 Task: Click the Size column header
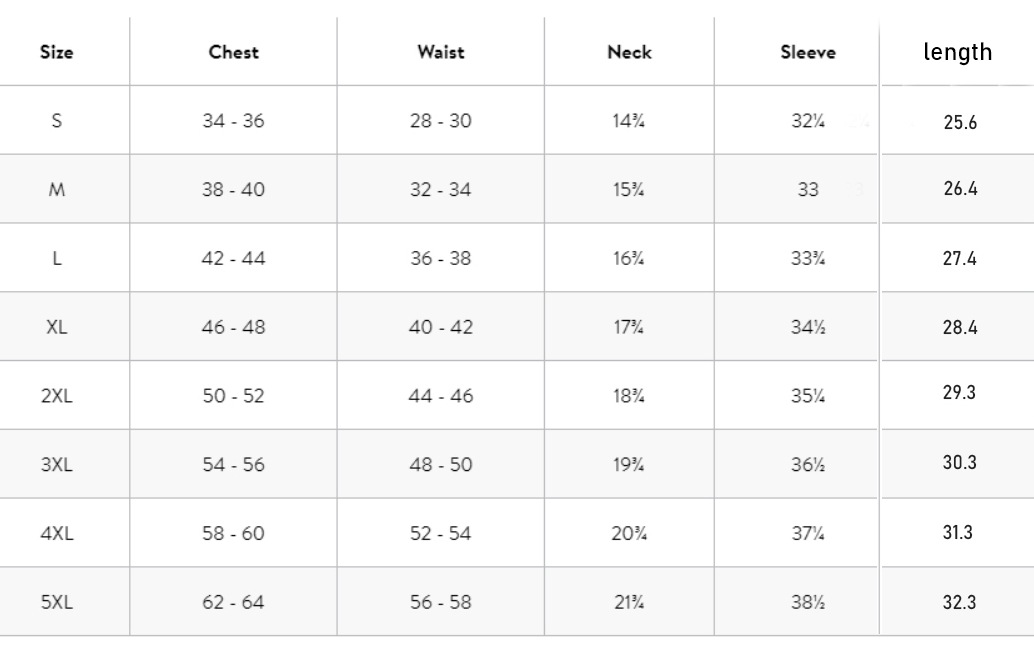pyautogui.click(x=57, y=52)
